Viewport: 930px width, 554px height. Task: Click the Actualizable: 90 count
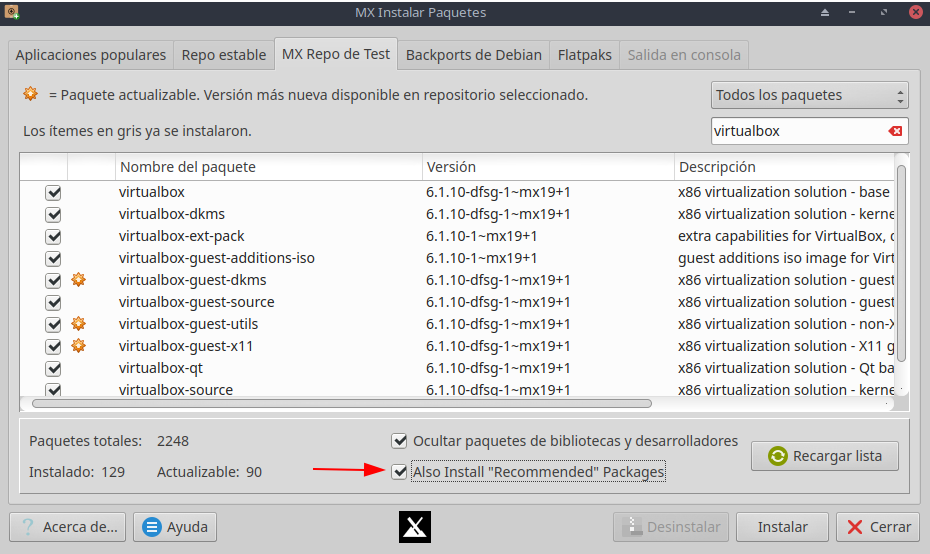tap(209, 472)
